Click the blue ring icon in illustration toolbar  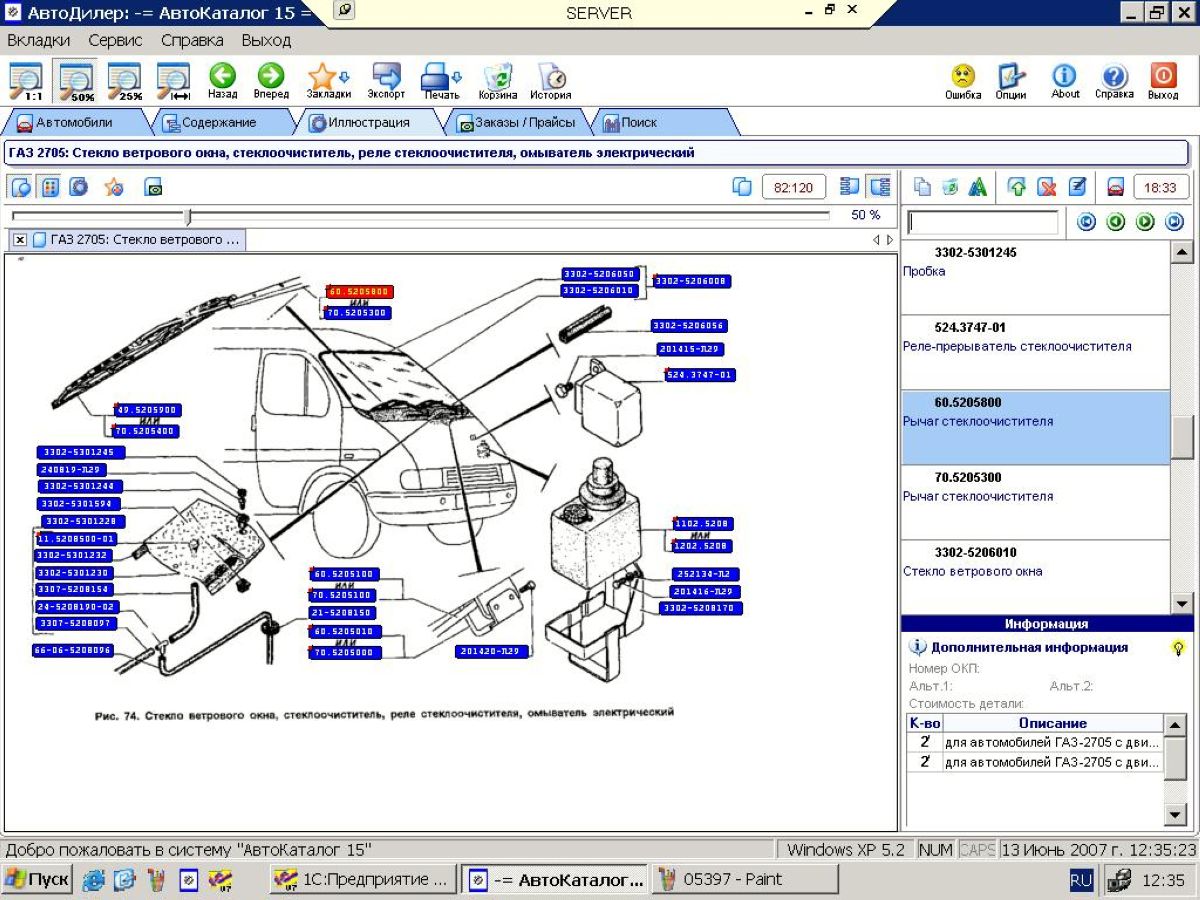coord(79,187)
